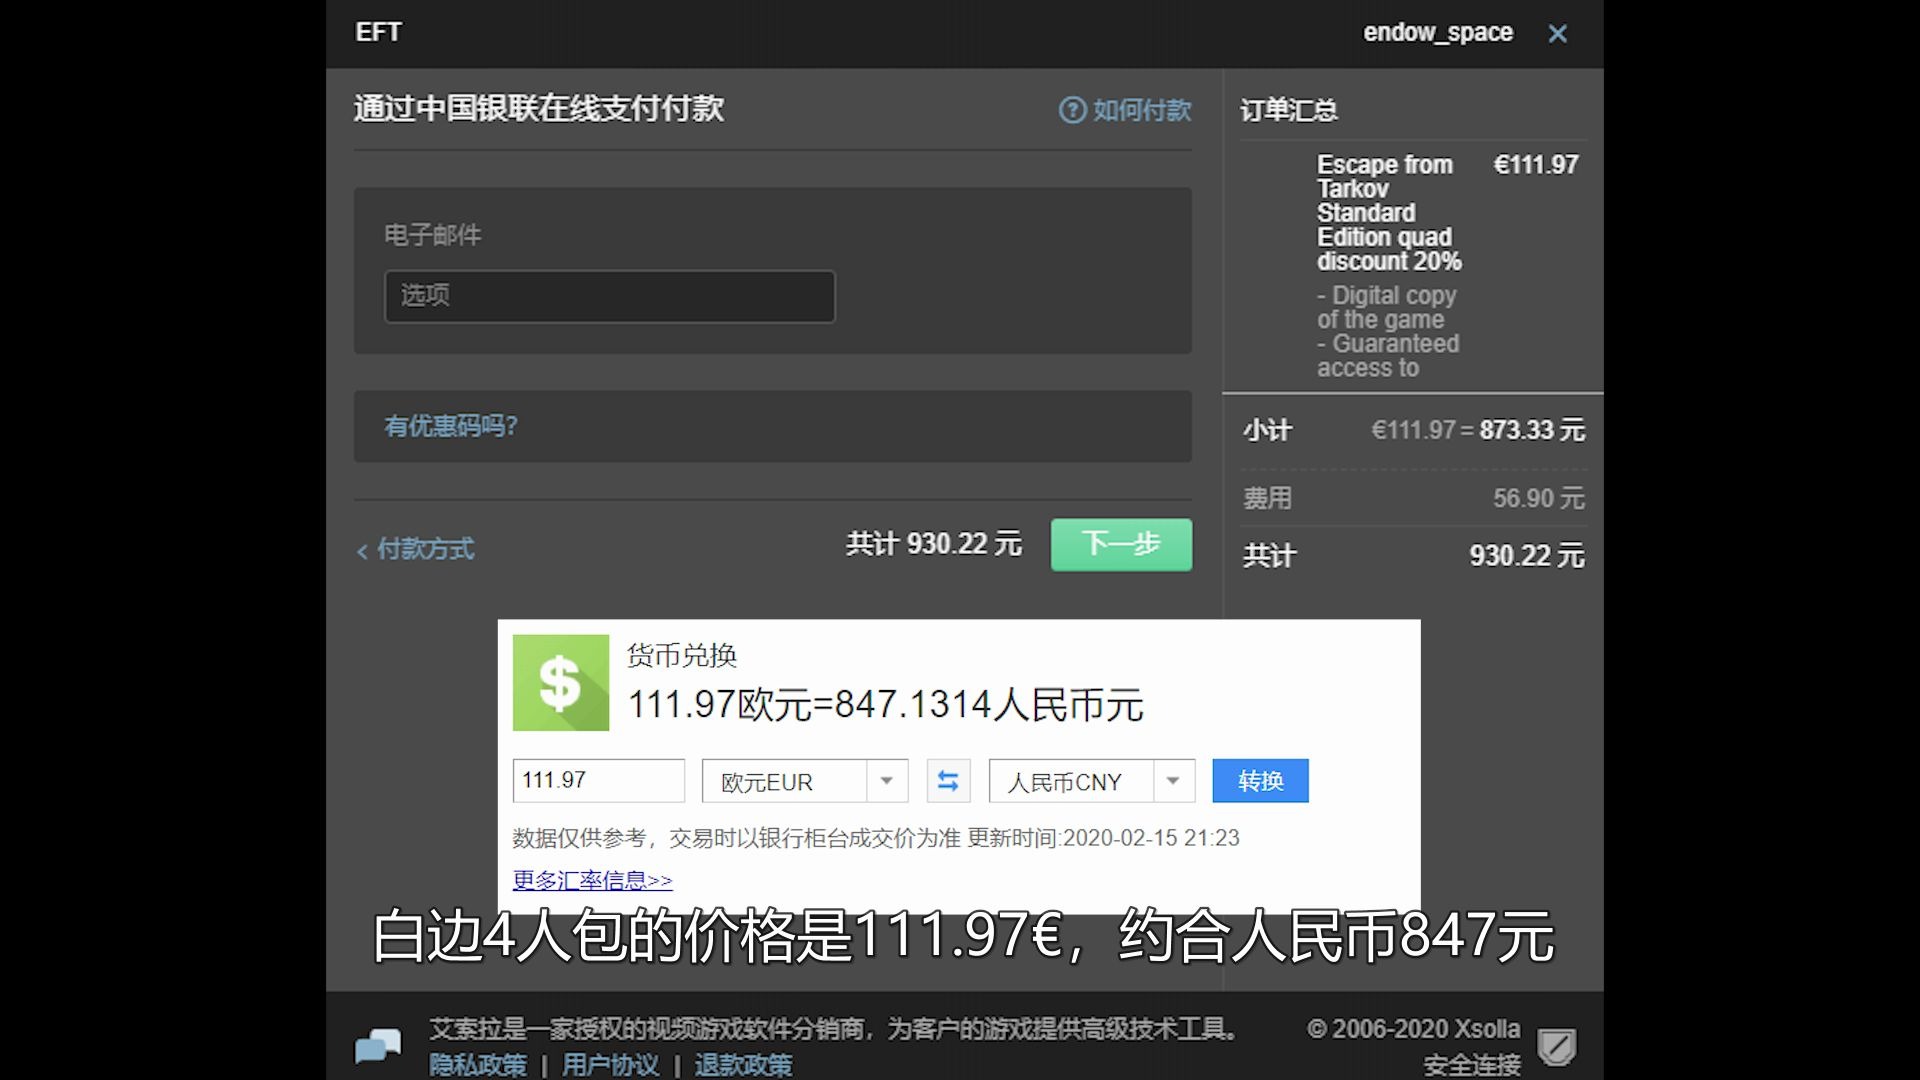Click the 873.33 元 subtotal value

[1532, 430]
